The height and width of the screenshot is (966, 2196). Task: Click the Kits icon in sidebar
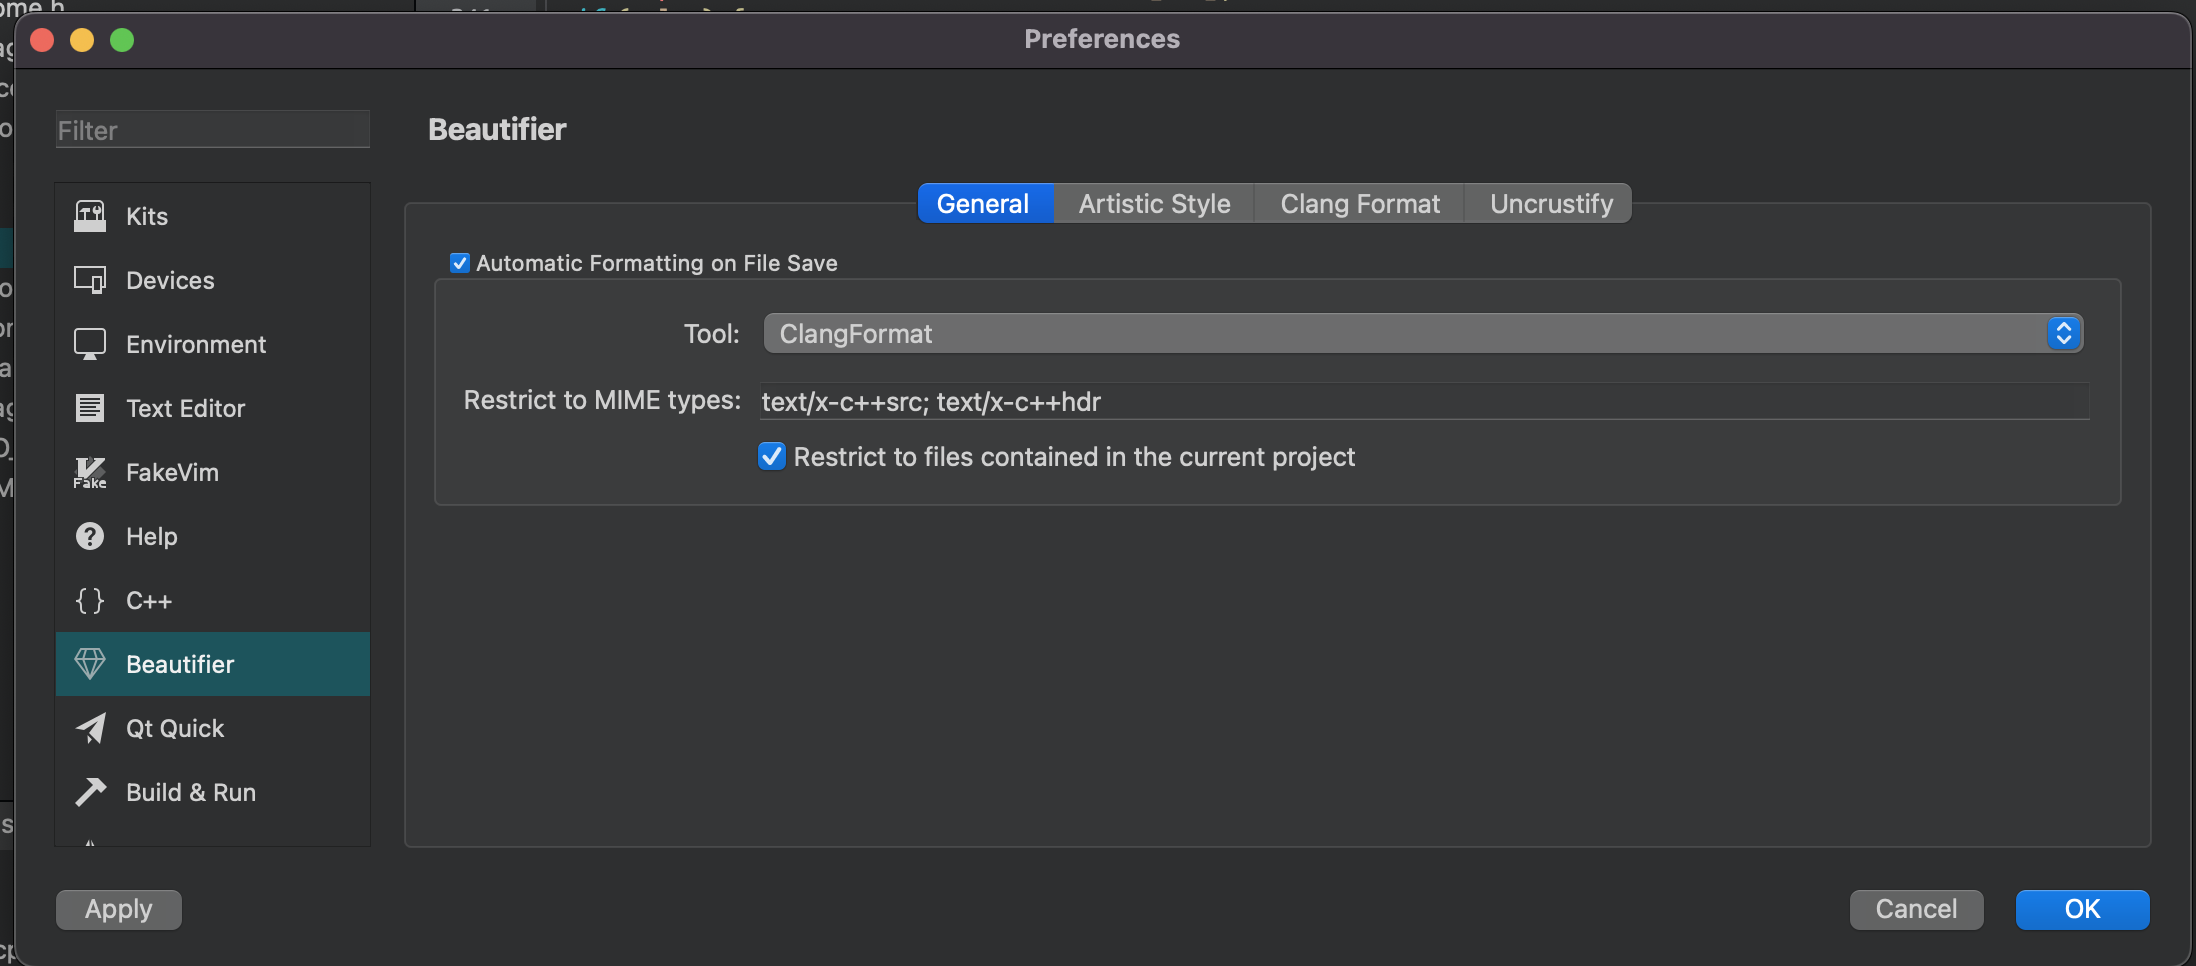click(90, 216)
